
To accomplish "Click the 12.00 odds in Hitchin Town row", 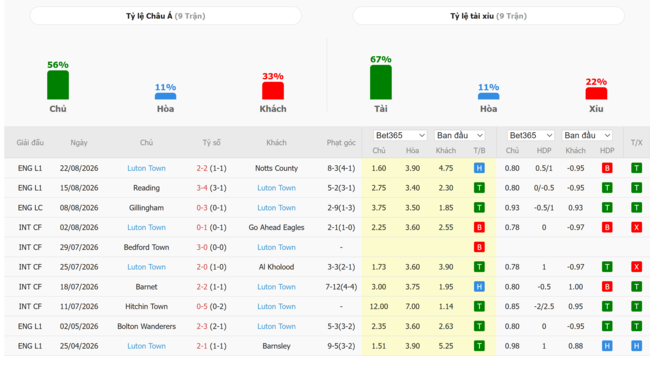I will [379, 307].
